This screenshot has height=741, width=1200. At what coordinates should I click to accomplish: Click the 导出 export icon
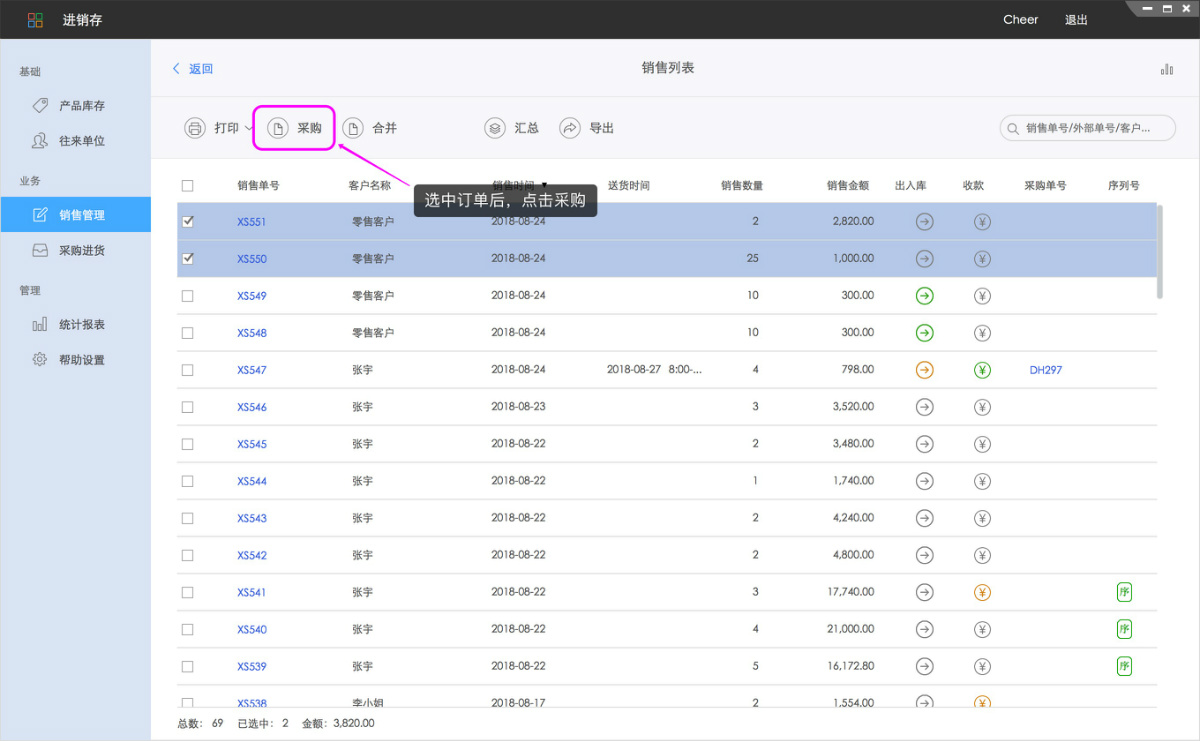(x=570, y=128)
